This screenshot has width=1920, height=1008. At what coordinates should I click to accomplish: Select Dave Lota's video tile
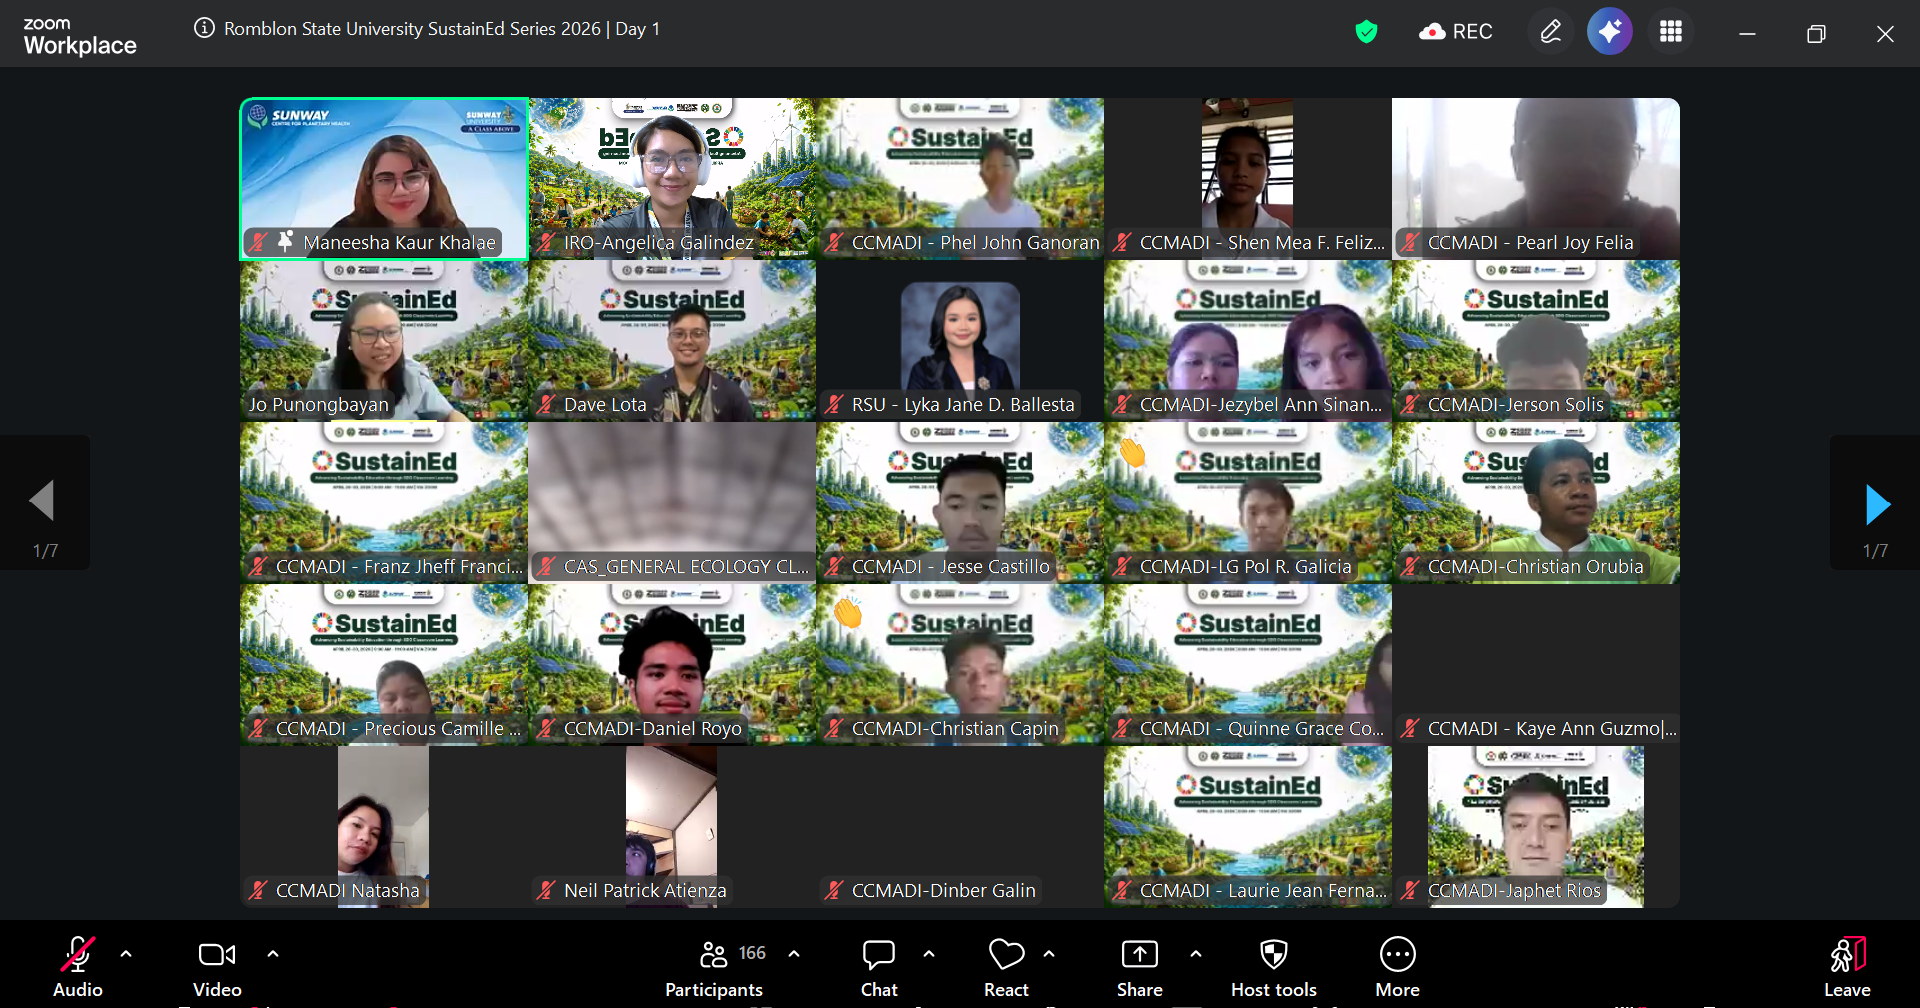click(672, 340)
